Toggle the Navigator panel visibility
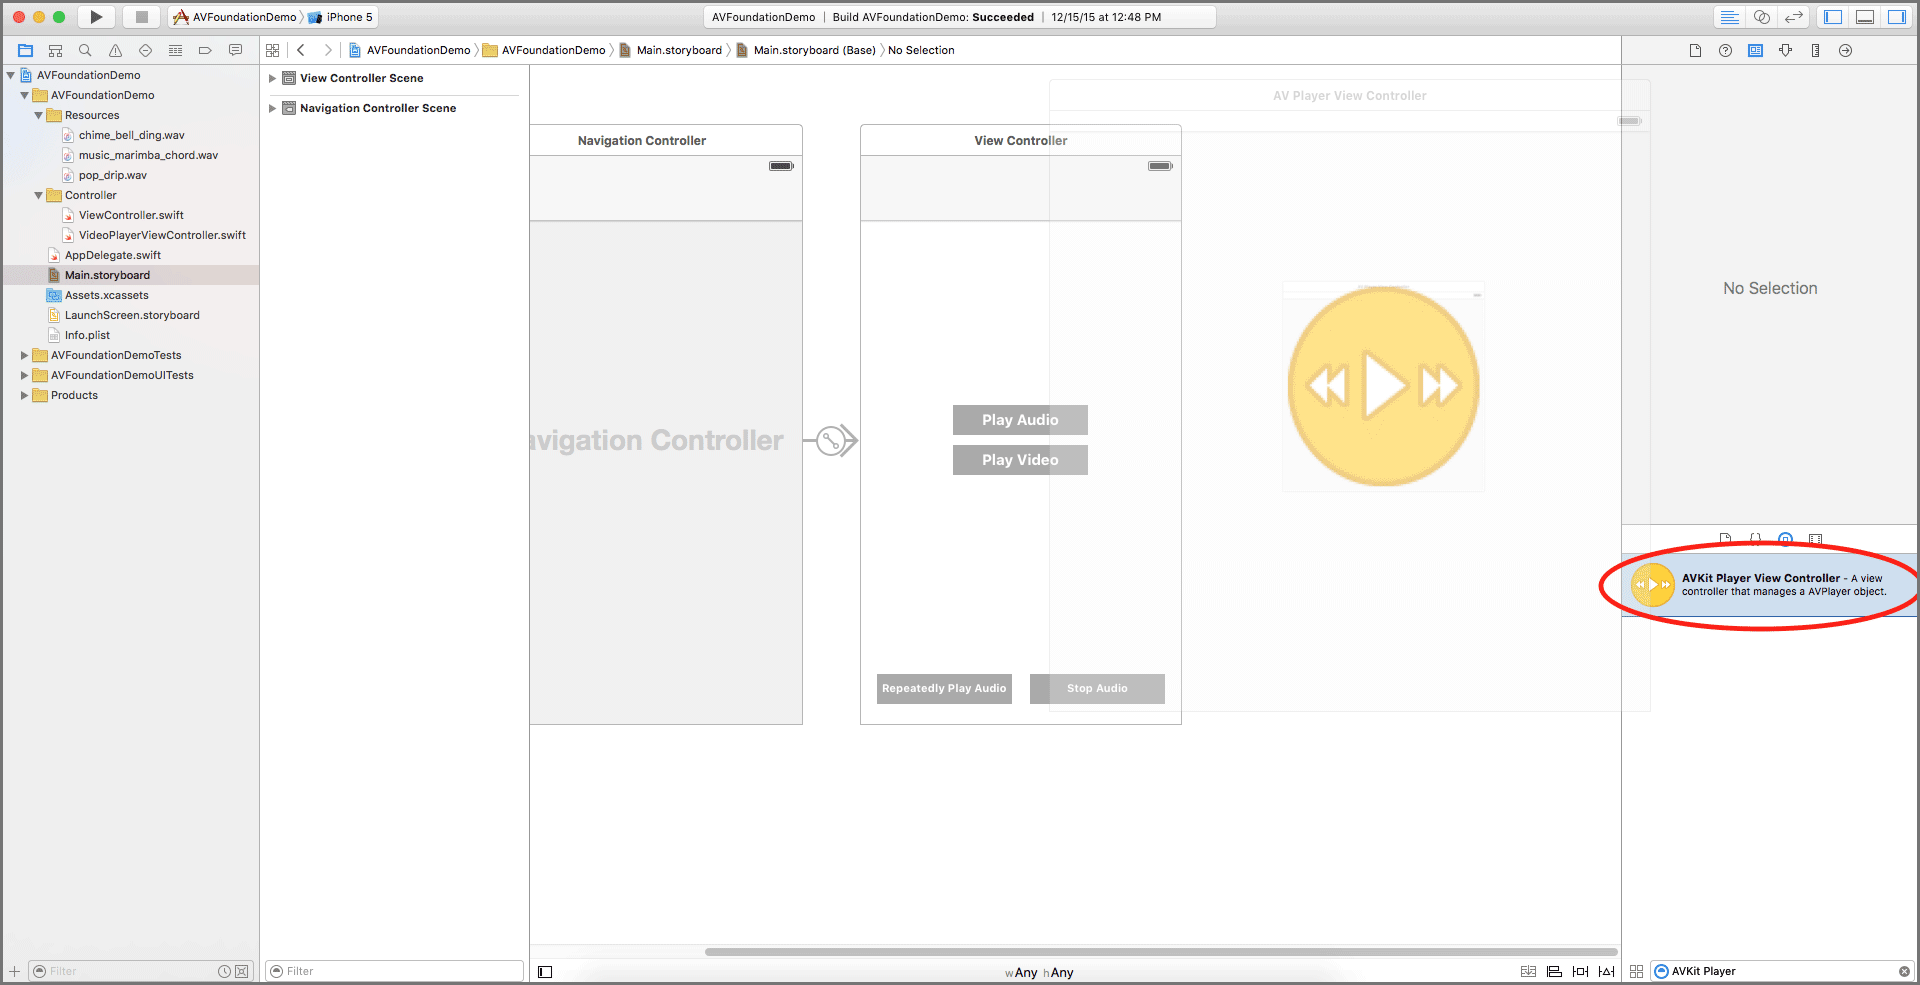Viewport: 1920px width, 985px height. click(x=1833, y=17)
